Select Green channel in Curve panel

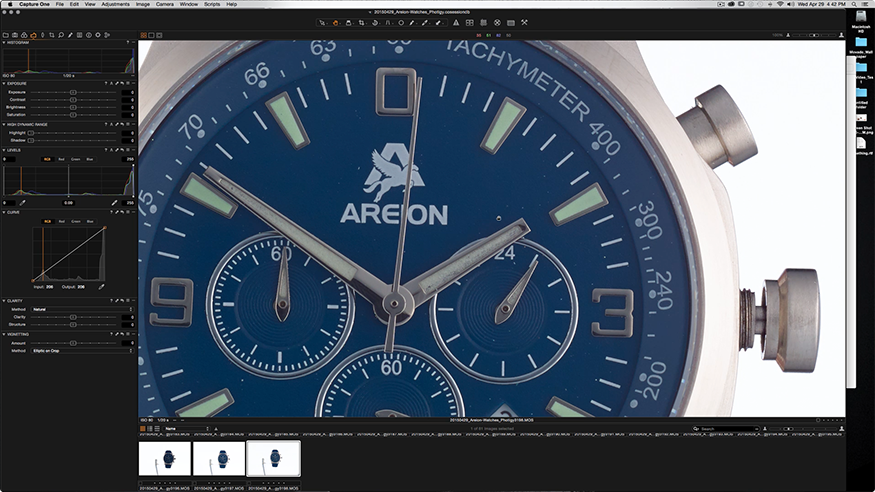pyautogui.click(x=75, y=221)
